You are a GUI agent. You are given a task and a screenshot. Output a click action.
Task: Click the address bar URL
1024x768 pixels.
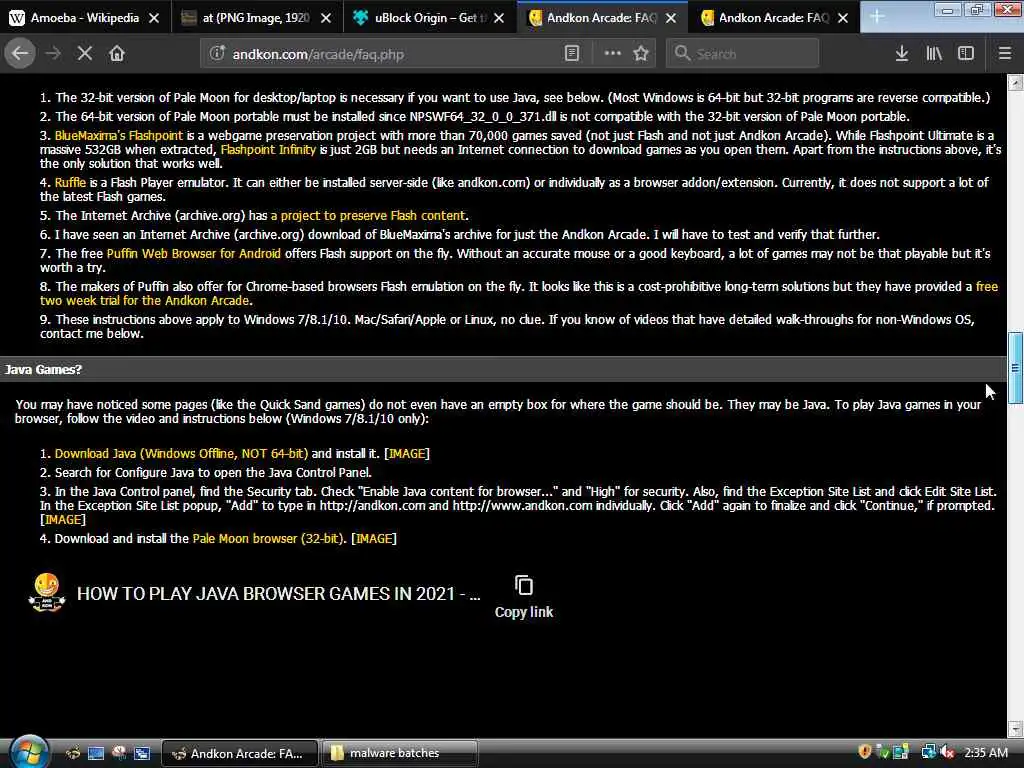[318, 54]
